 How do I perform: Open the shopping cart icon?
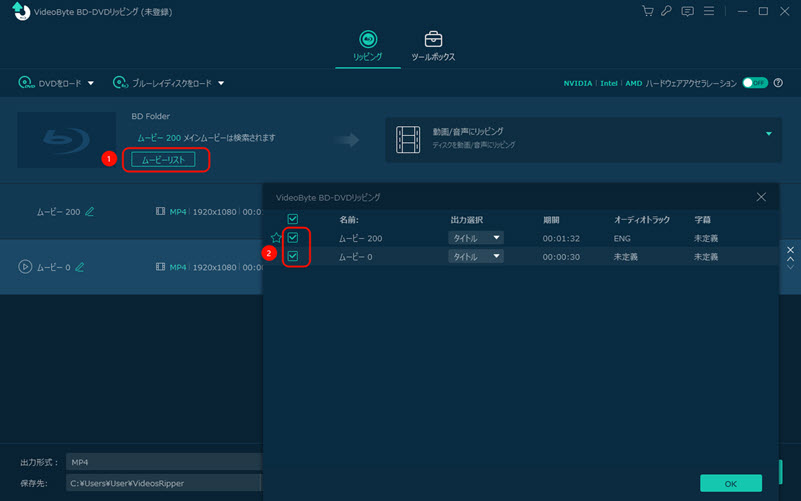pyautogui.click(x=648, y=11)
